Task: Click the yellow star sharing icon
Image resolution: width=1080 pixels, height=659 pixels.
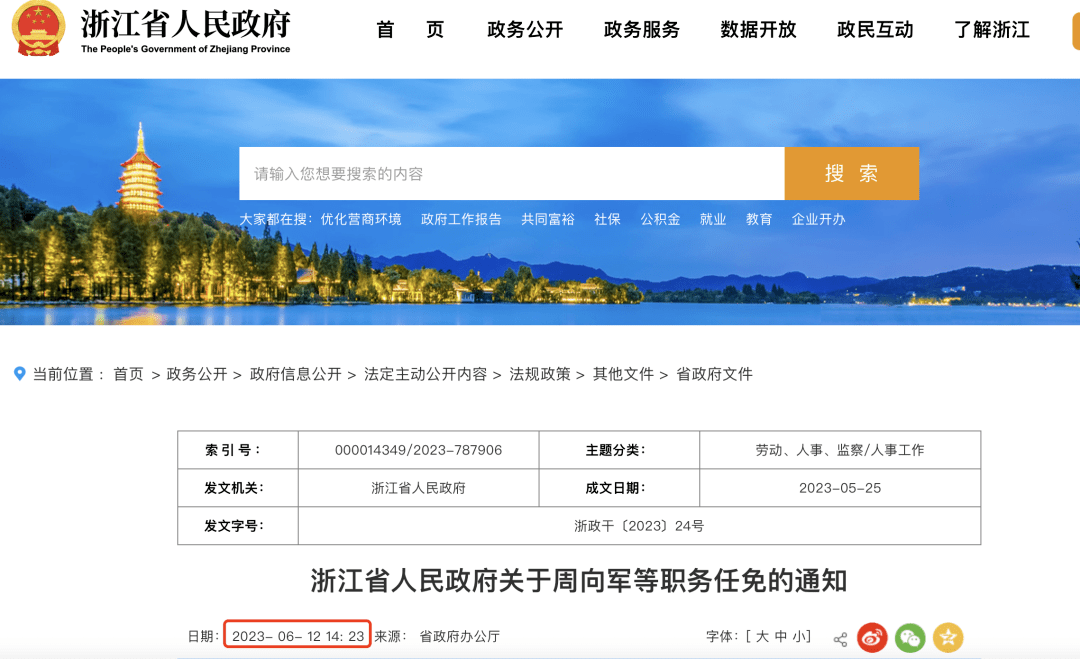Action: pos(946,636)
